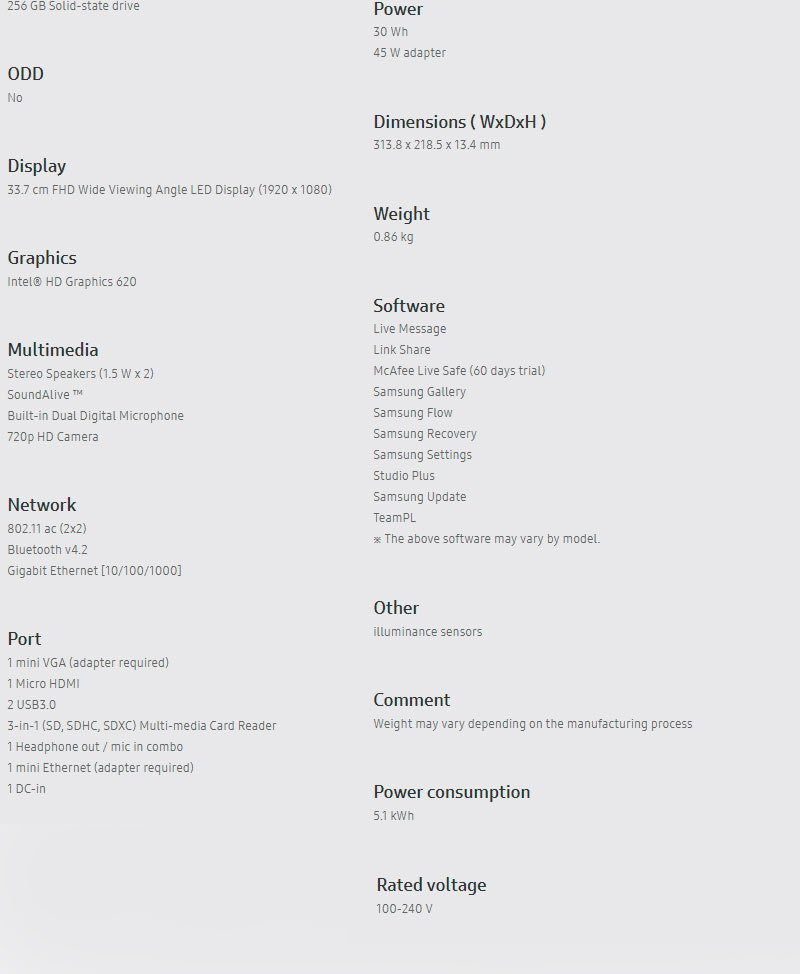Select the Graphics heading
Image resolution: width=800 pixels, height=974 pixels.
click(42, 258)
